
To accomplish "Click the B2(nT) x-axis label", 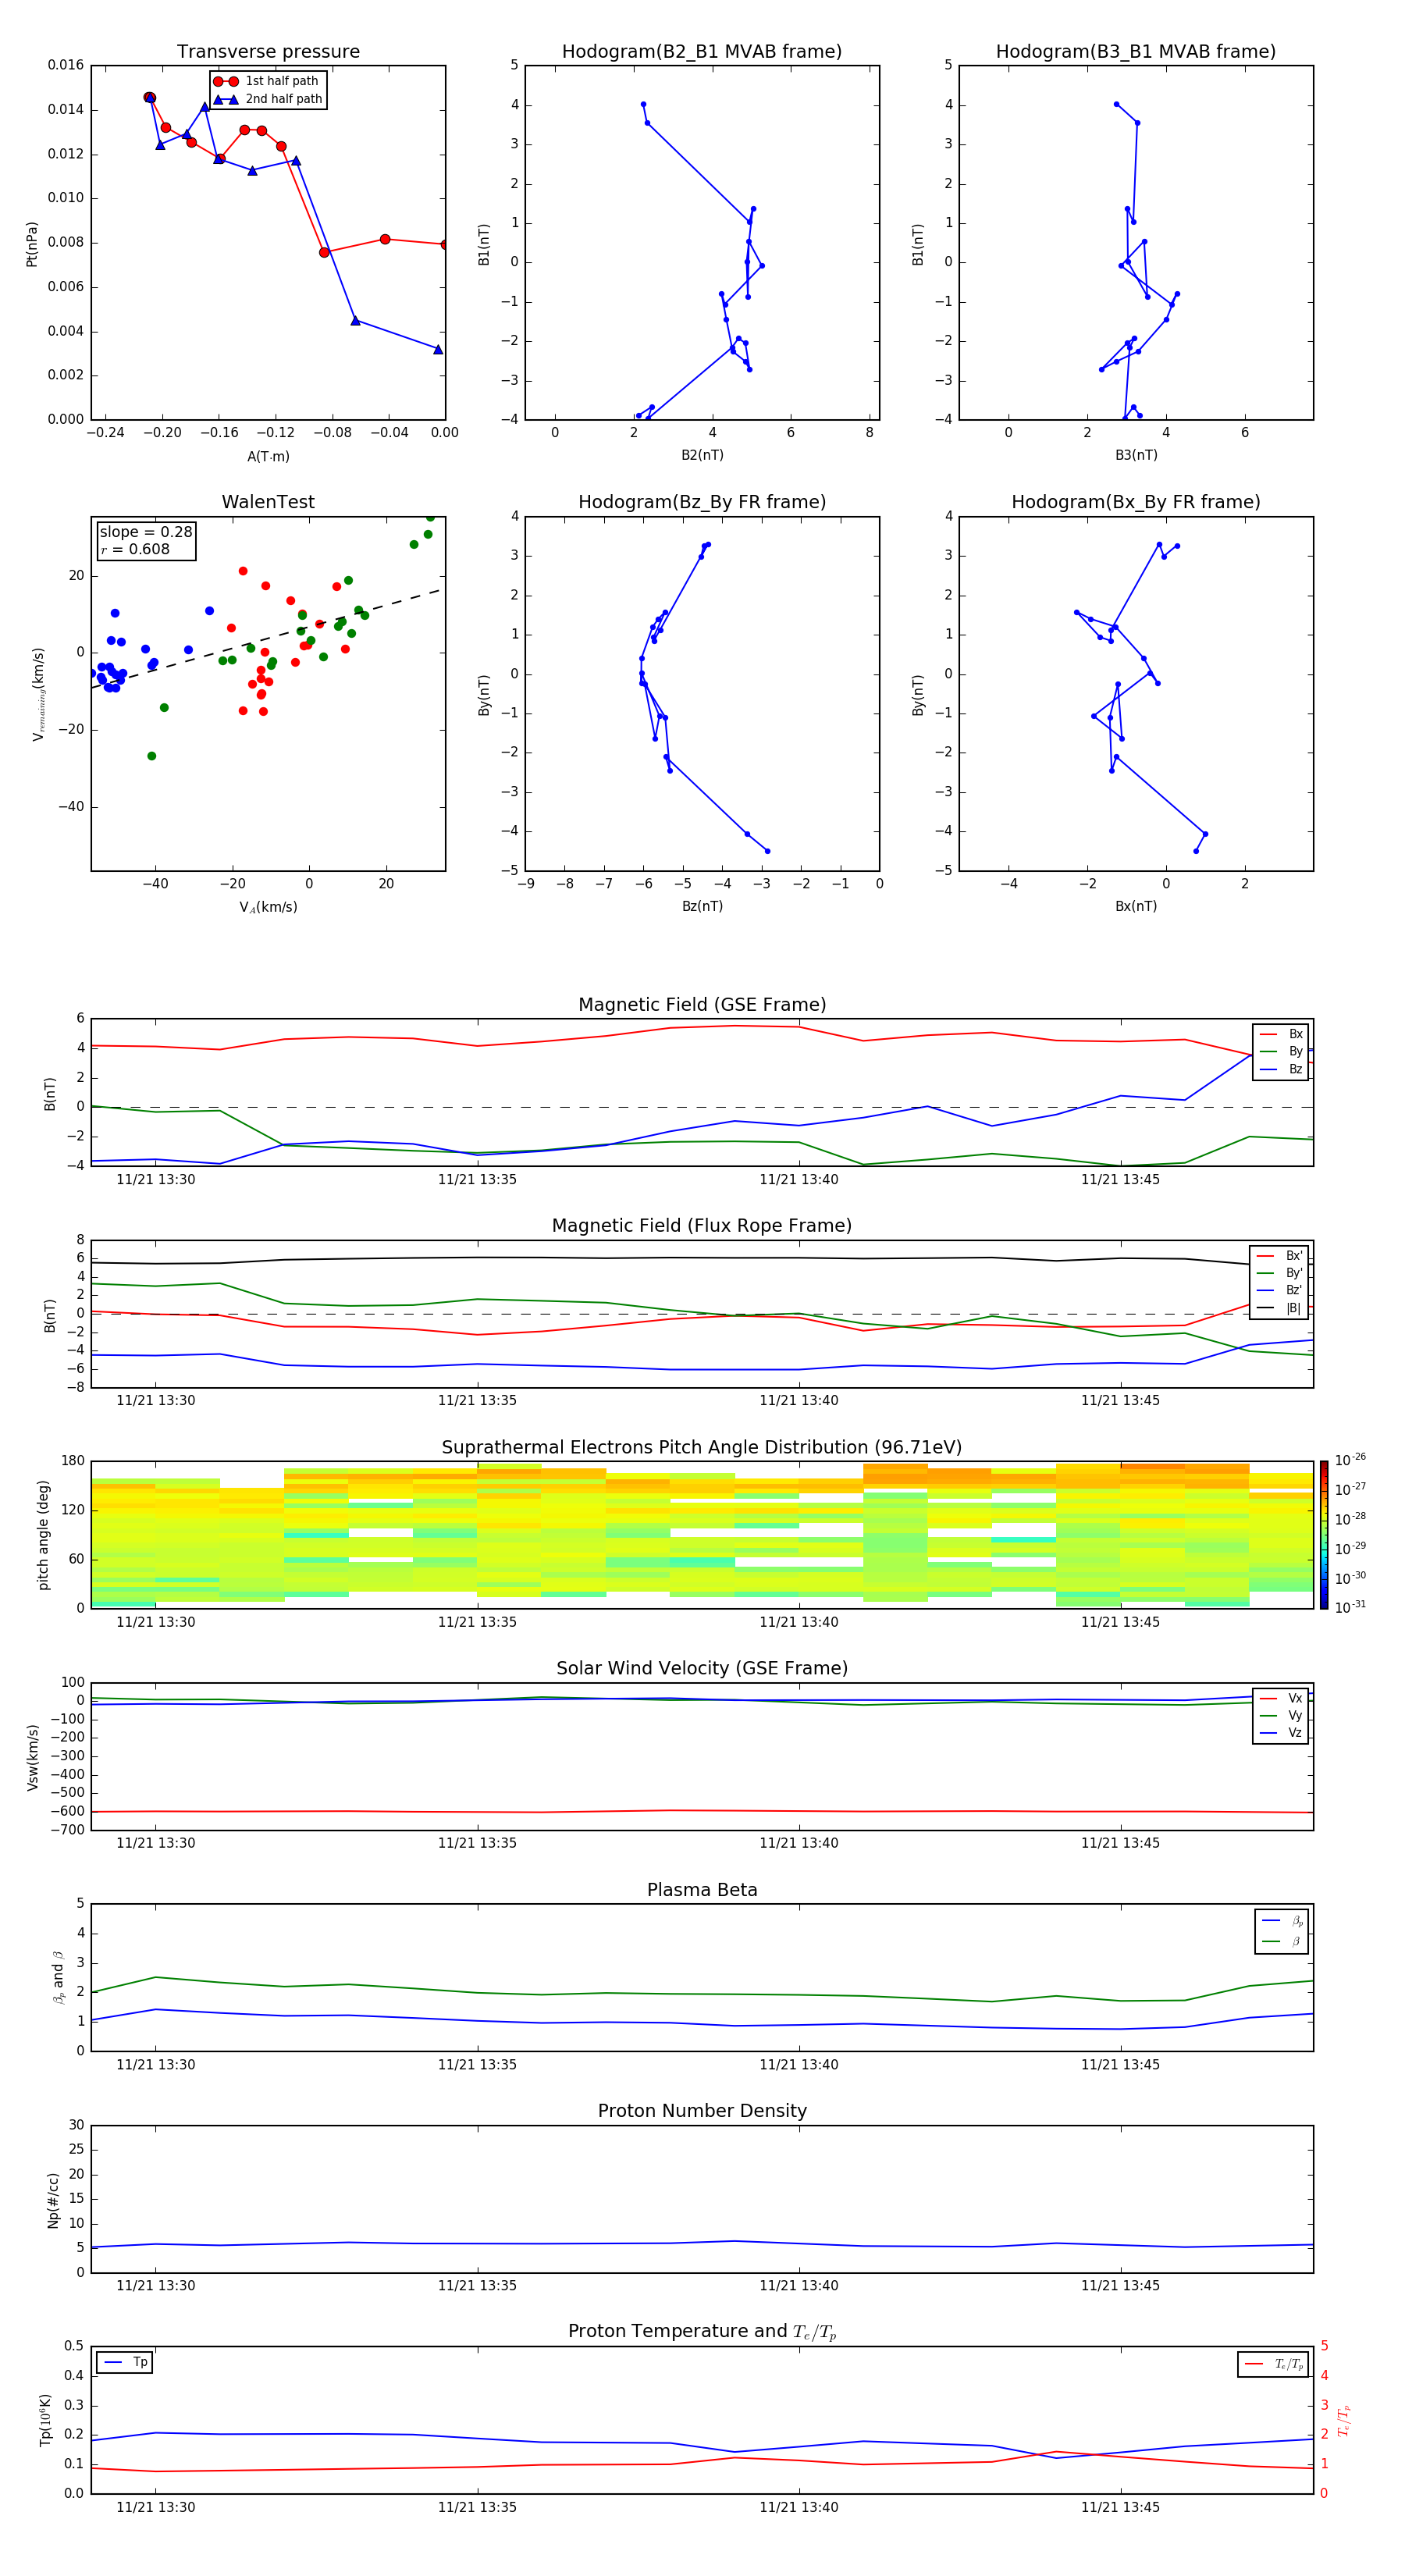I will 702,455.
